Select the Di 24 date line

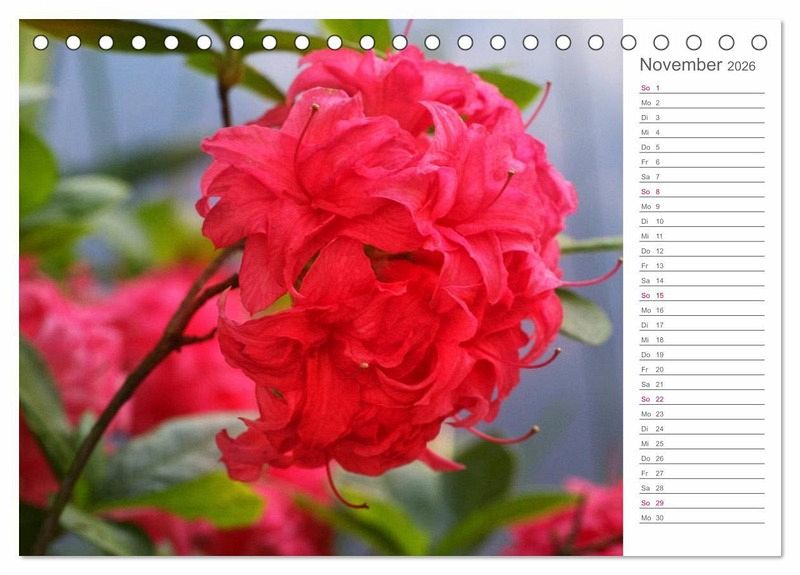(701, 429)
